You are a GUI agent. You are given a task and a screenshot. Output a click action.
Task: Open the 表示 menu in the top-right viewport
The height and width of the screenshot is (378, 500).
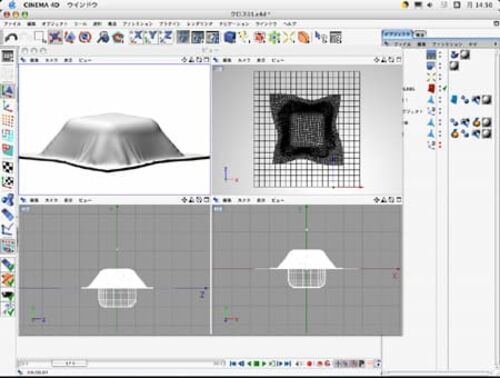261,60
